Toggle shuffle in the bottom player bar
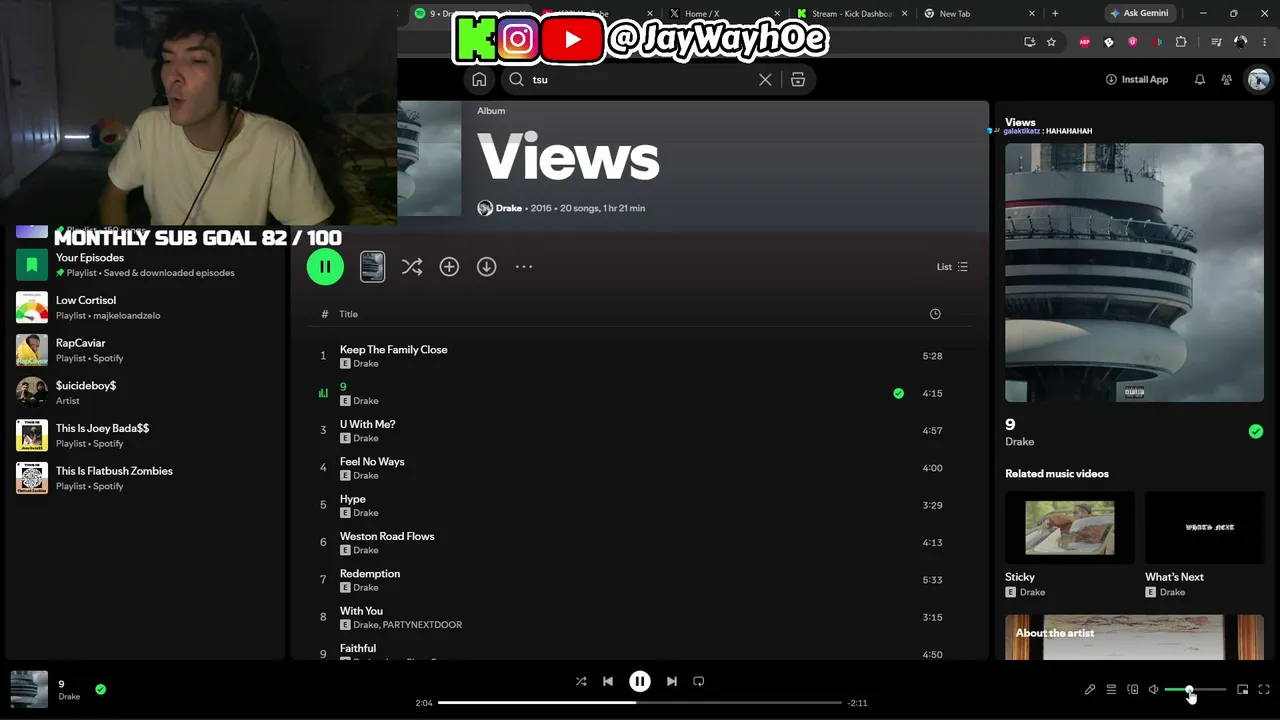The width and height of the screenshot is (1280, 720). point(581,681)
